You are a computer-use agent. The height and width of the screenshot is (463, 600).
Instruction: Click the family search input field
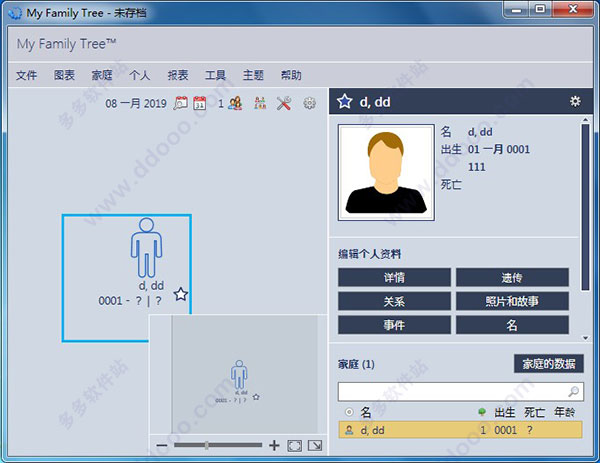(x=461, y=391)
